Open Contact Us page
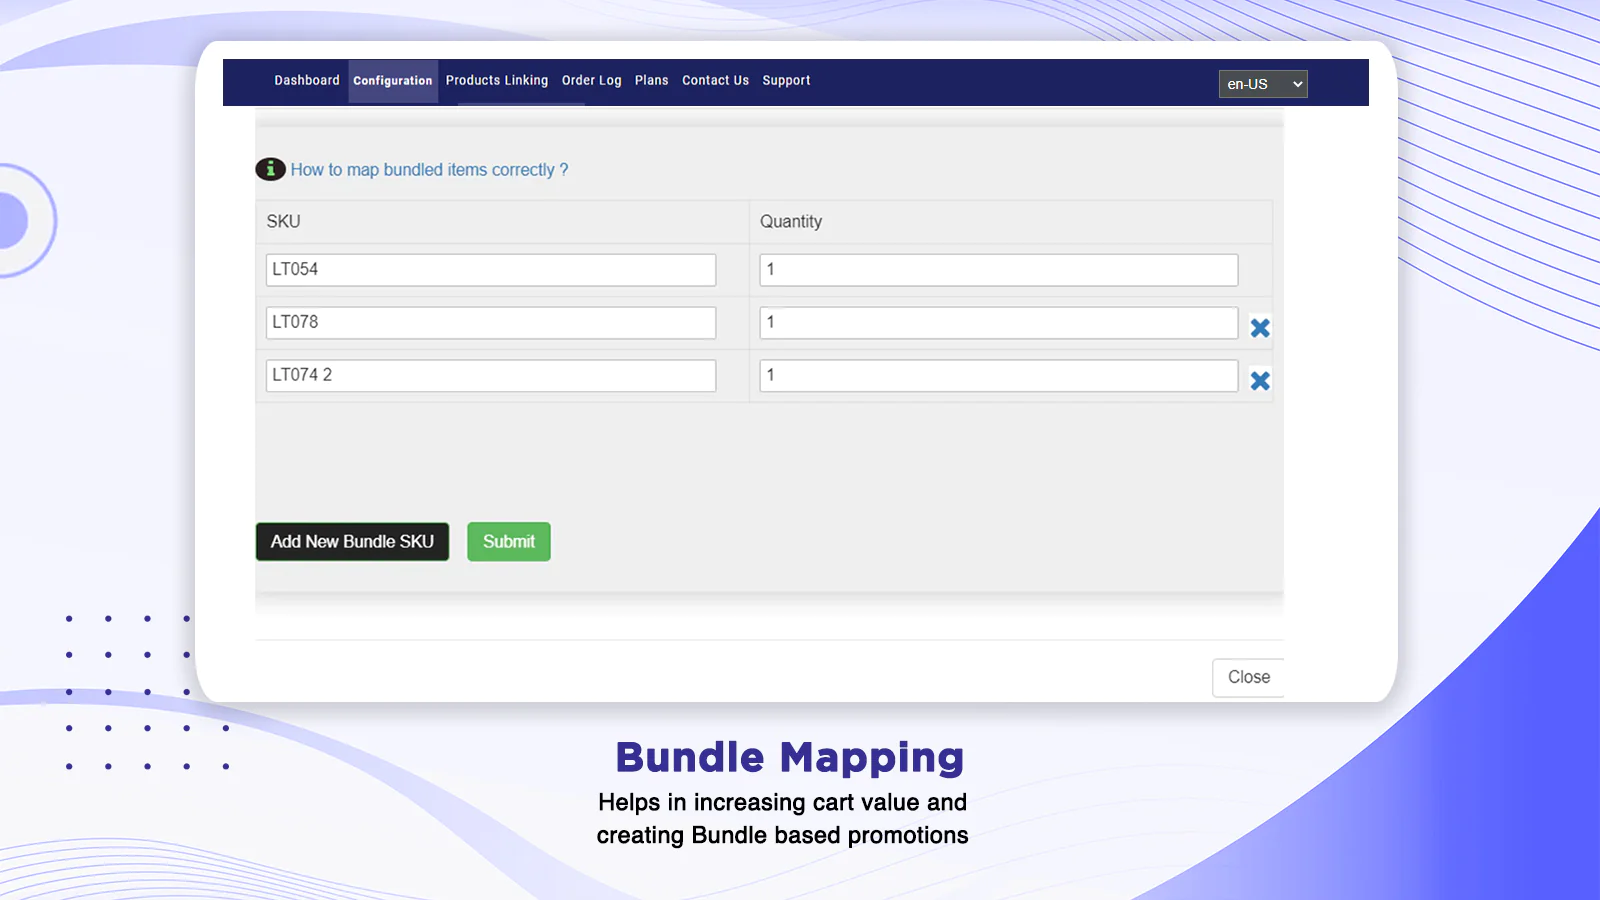The height and width of the screenshot is (900, 1600). point(715,81)
